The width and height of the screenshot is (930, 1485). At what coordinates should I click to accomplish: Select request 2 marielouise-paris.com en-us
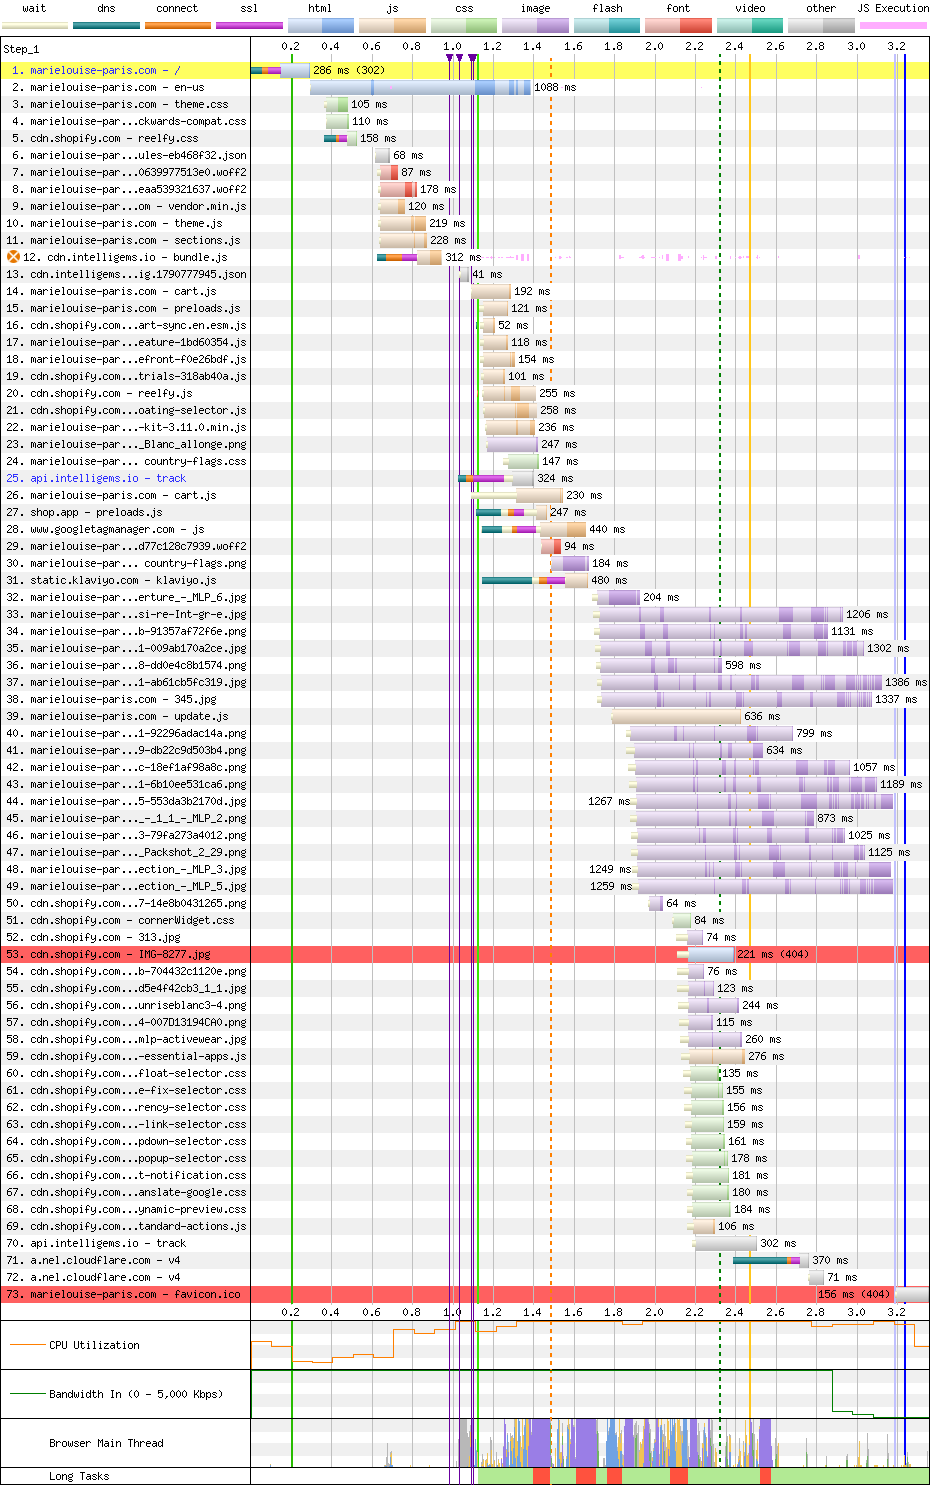point(117,87)
